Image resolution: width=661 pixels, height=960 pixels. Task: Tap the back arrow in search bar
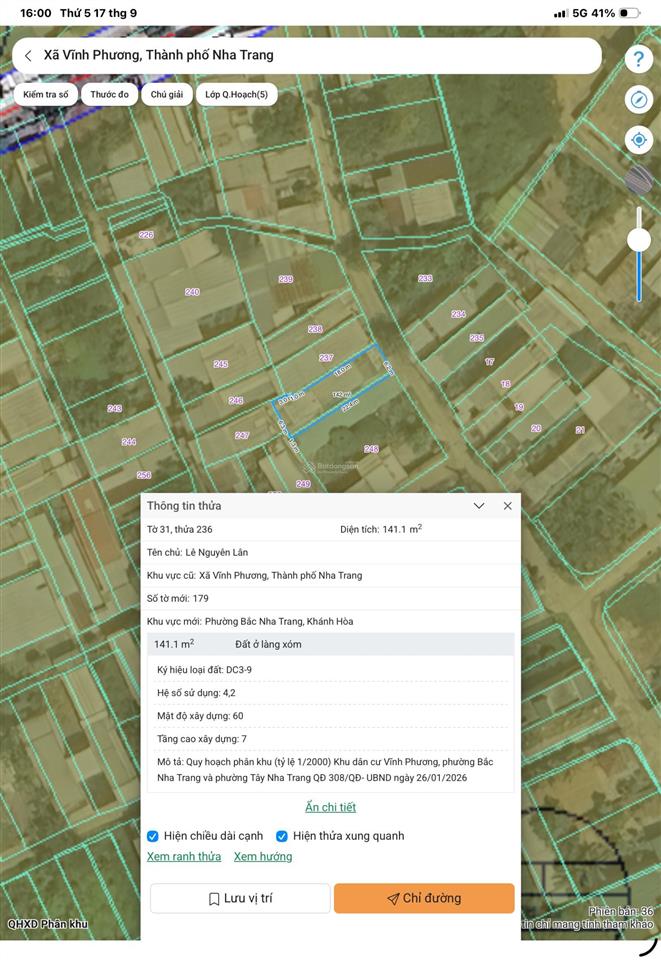point(28,56)
